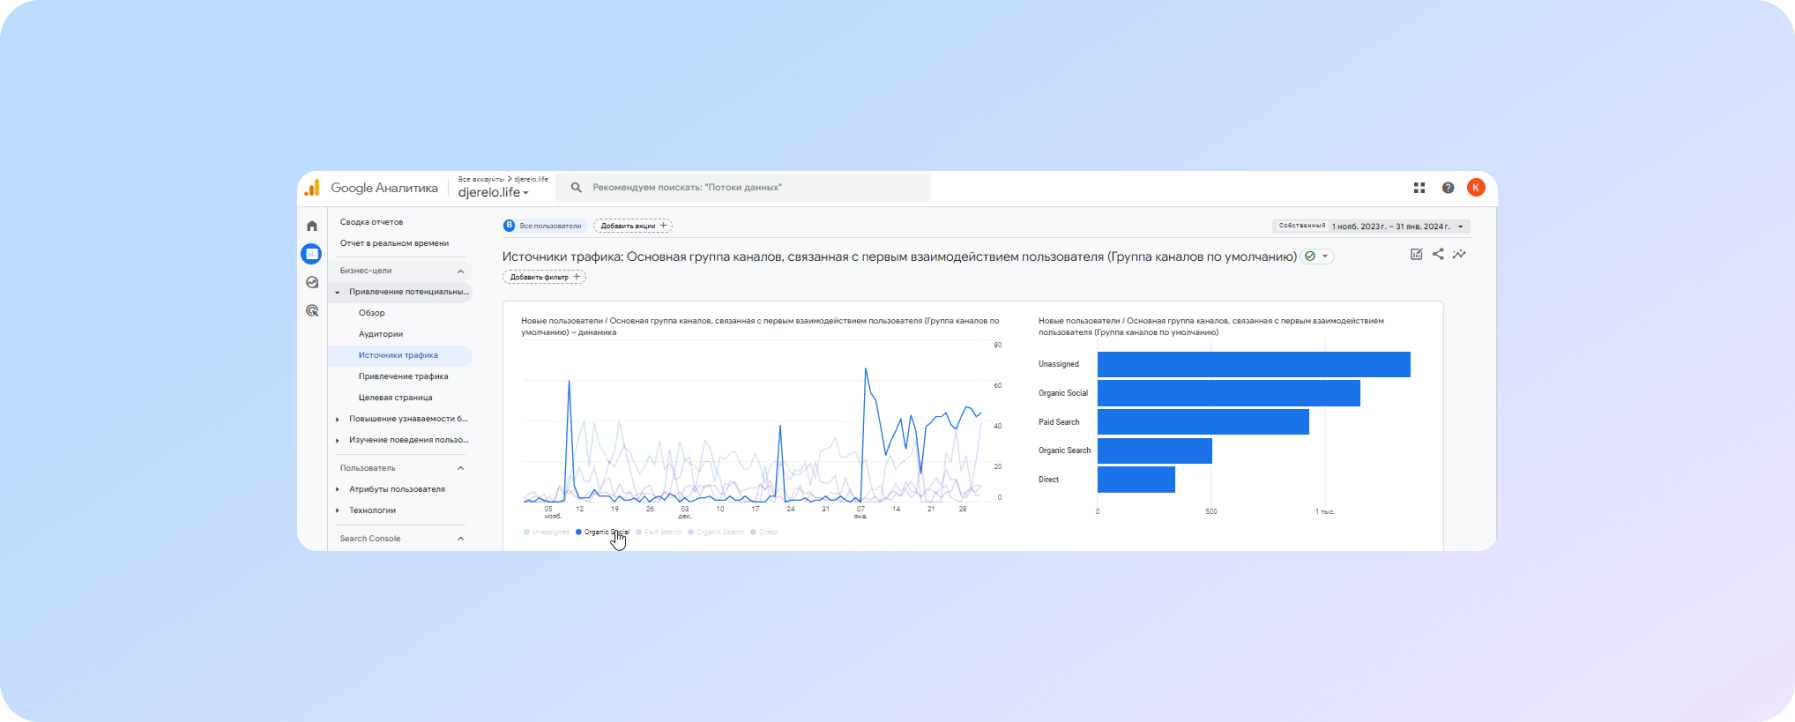Open the Google apps grid icon

tap(1419, 188)
